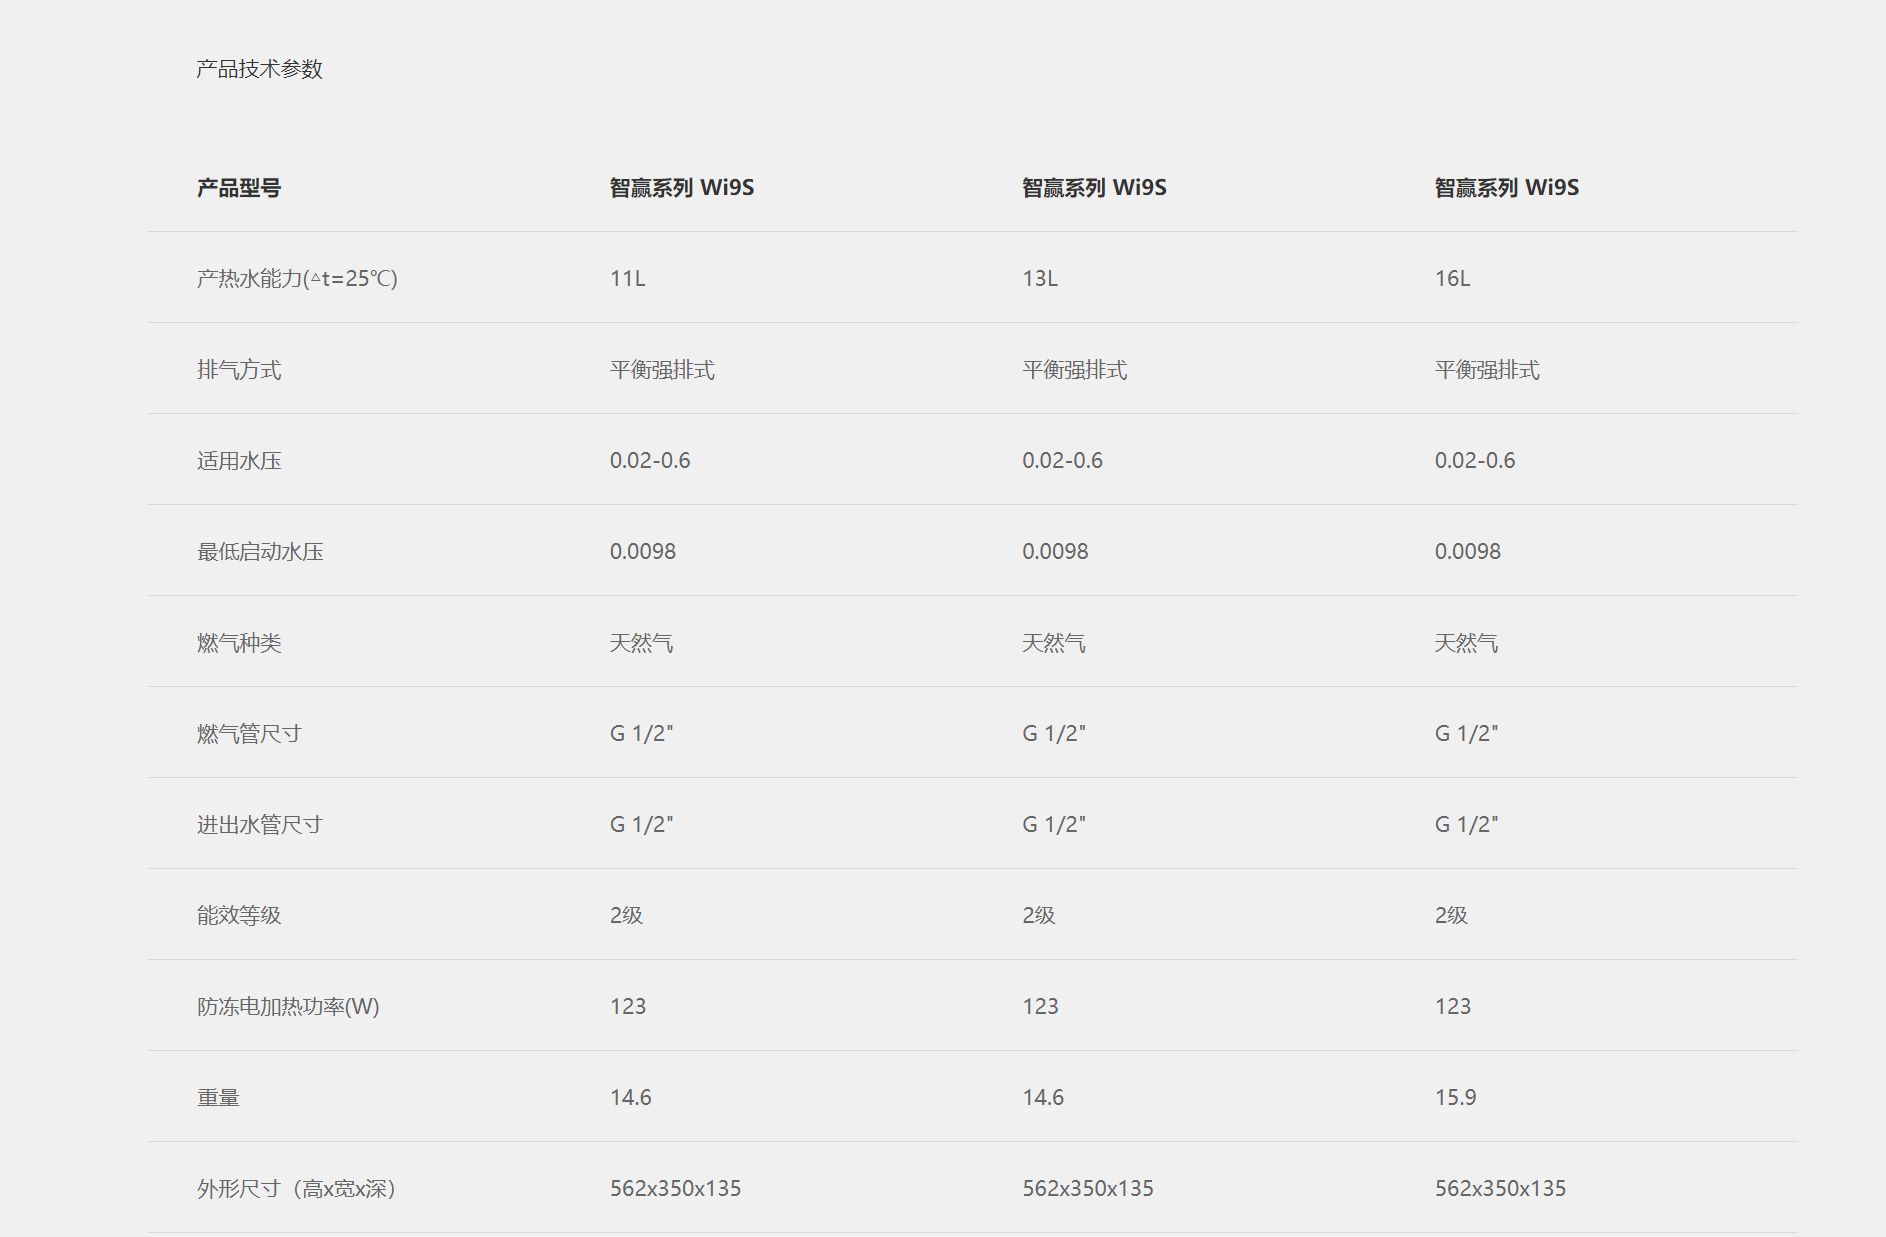Select the third 智赢系列 Wi9S column header
The image size is (1886, 1237).
1506,188
